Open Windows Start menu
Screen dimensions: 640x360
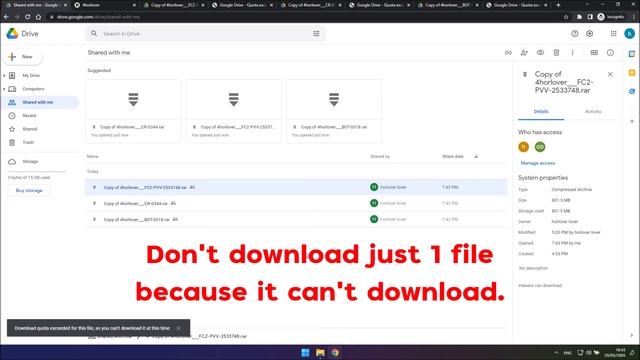click(x=305, y=353)
